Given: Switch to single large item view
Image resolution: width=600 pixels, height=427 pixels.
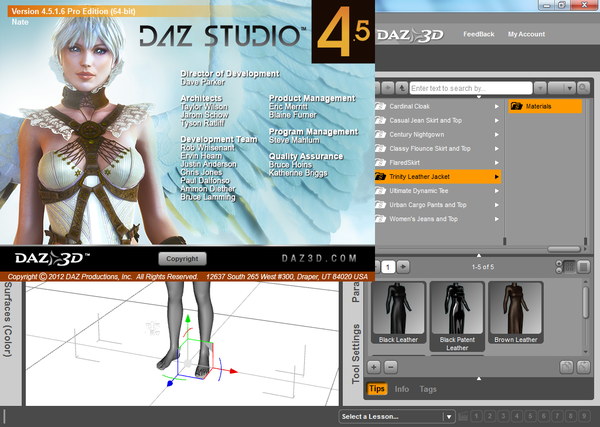Looking at the screenshot, I should [584, 267].
